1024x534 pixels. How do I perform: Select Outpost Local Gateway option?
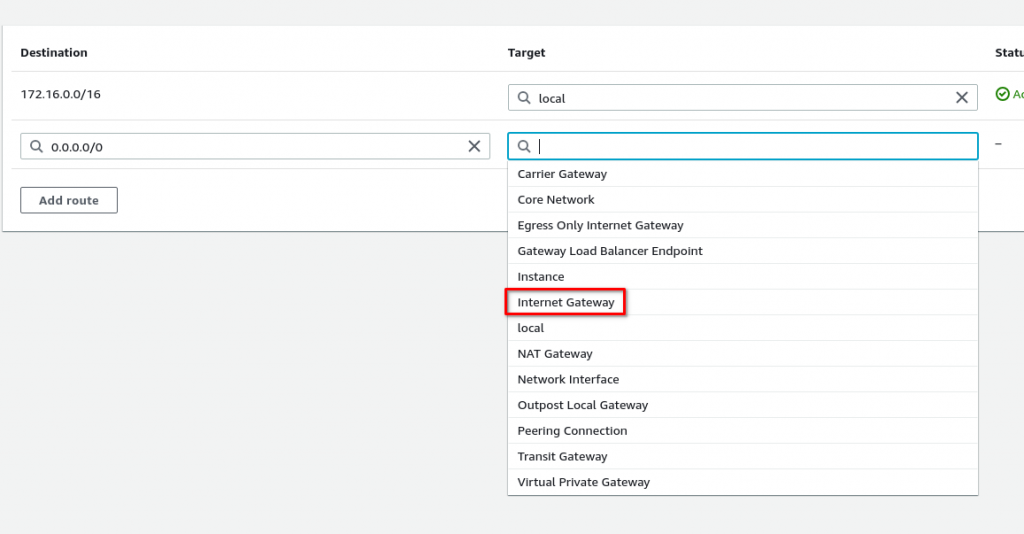583,405
